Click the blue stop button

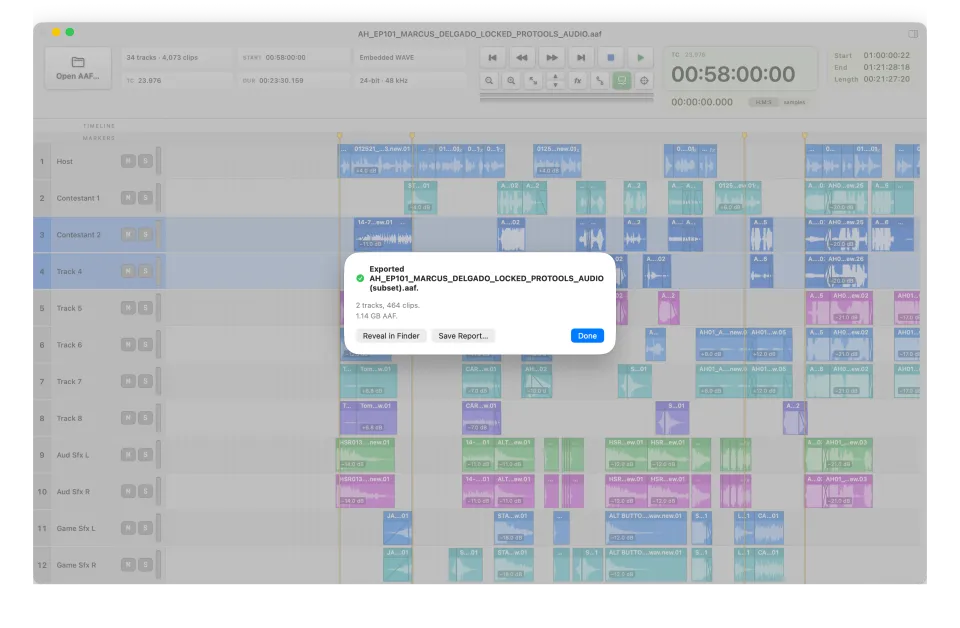610,58
